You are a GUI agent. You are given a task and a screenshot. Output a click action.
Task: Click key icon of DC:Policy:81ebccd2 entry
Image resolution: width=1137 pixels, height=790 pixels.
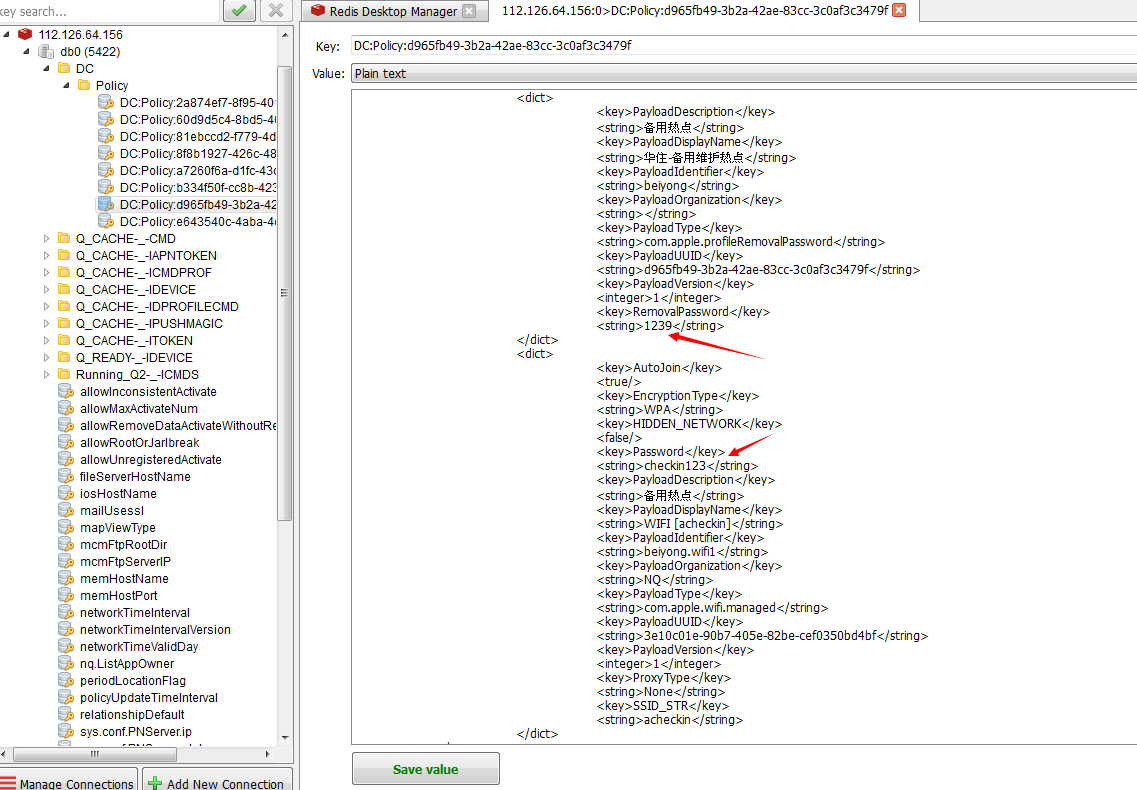[x=106, y=136]
